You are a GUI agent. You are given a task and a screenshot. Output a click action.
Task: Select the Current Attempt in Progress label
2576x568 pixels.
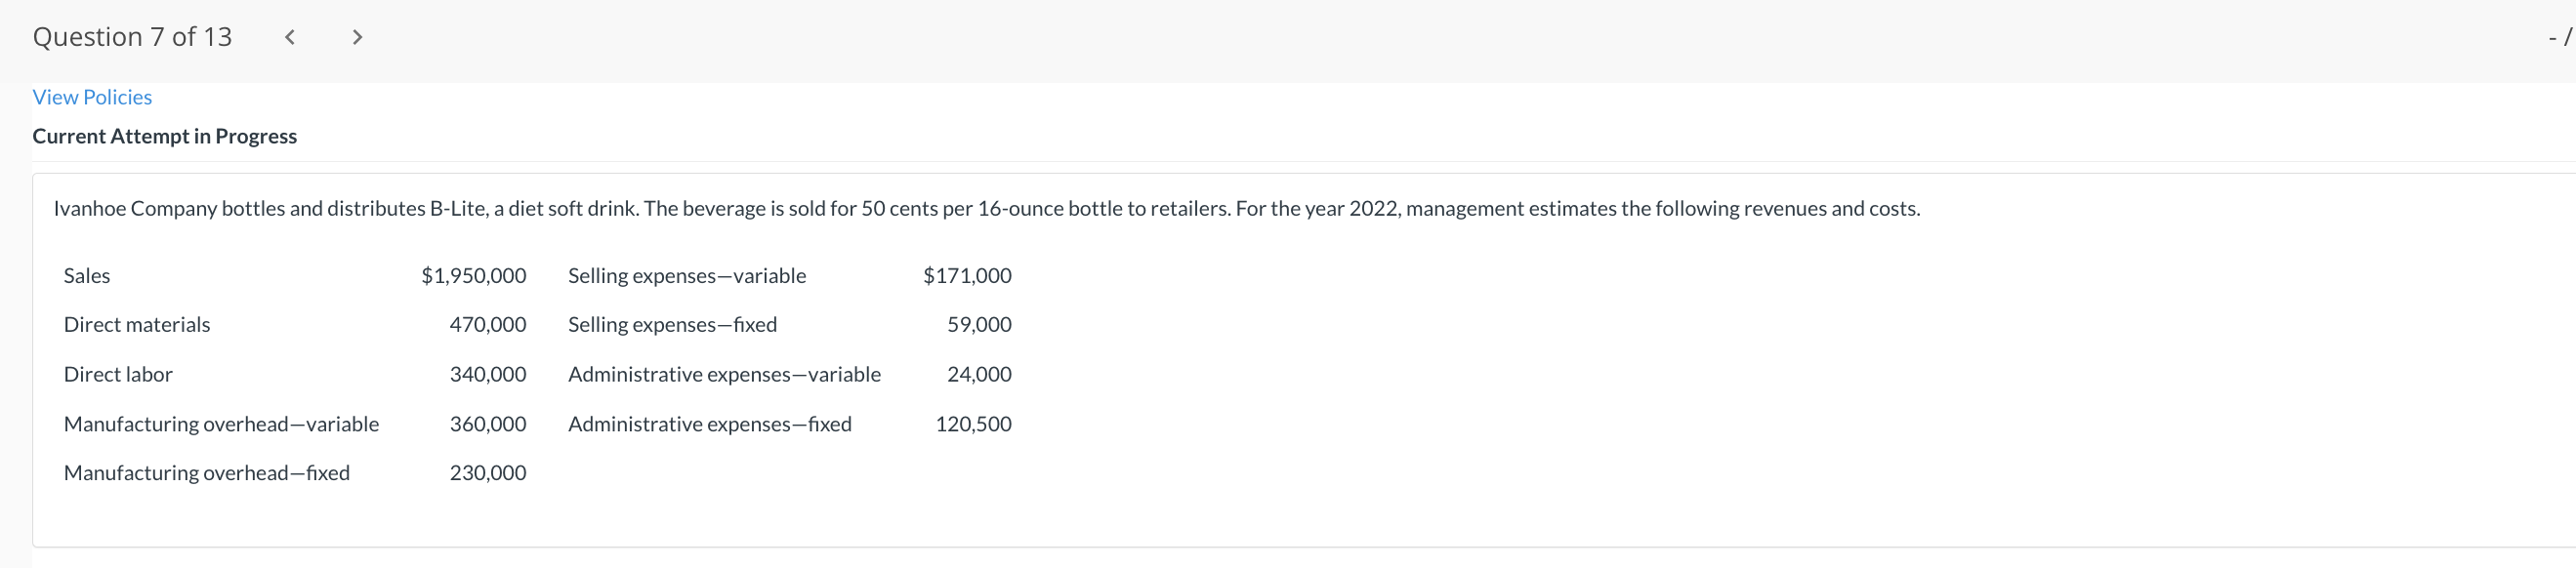click(x=164, y=136)
